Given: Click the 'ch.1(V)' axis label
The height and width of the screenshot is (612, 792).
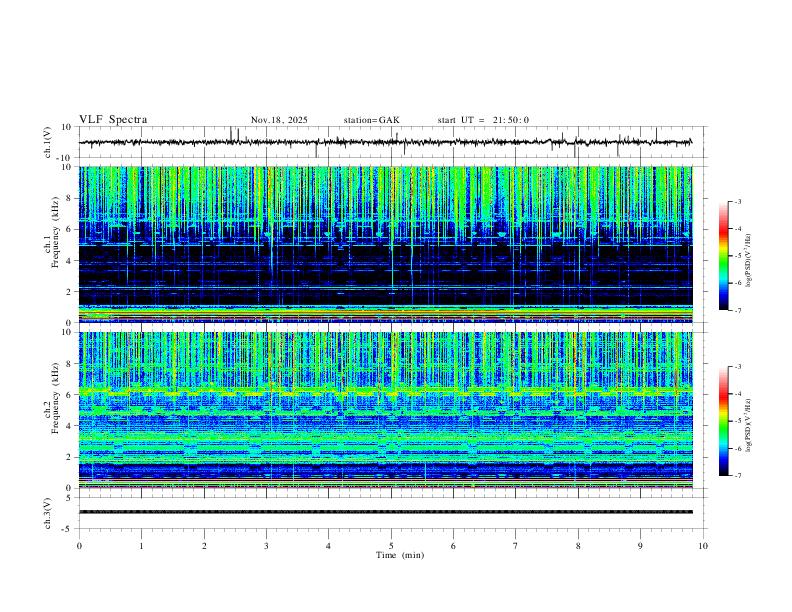Looking at the screenshot, I should click(48, 142).
